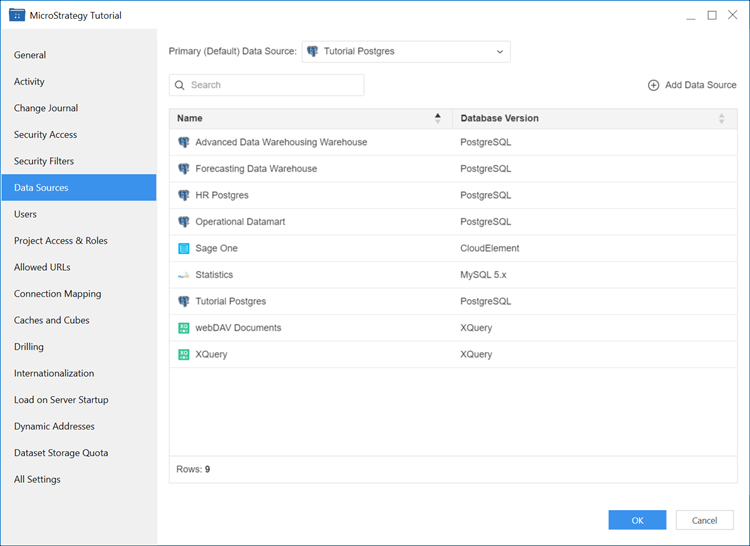The width and height of the screenshot is (750, 546).
Task: Focus the Search data sources field
Action: pyautogui.click(x=272, y=85)
